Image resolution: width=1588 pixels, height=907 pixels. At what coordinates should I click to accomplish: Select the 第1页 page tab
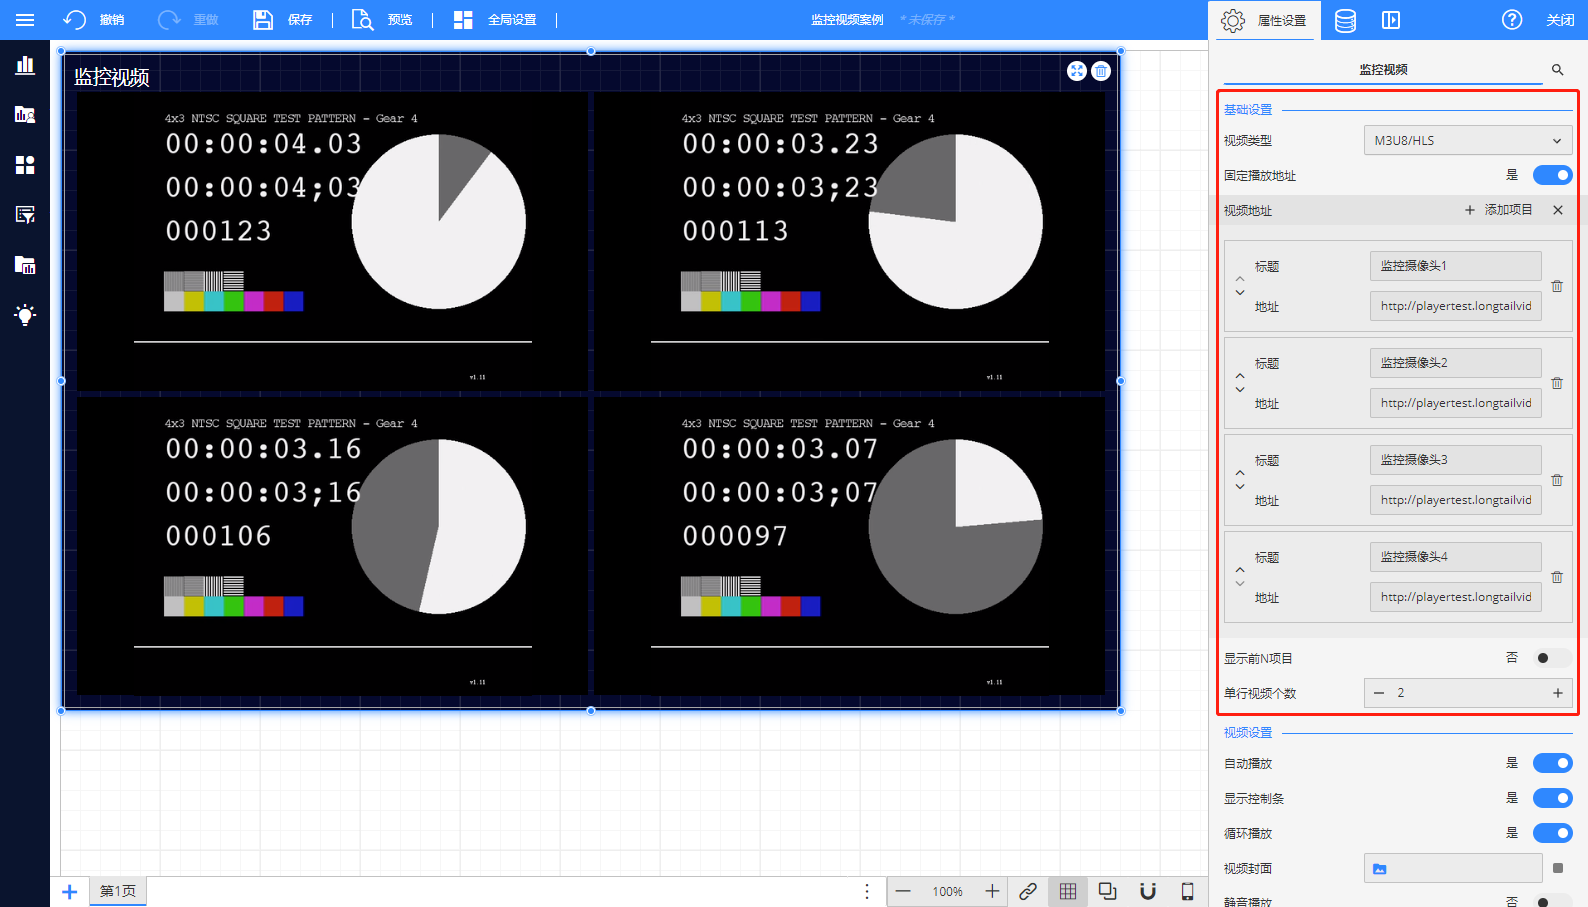(118, 891)
